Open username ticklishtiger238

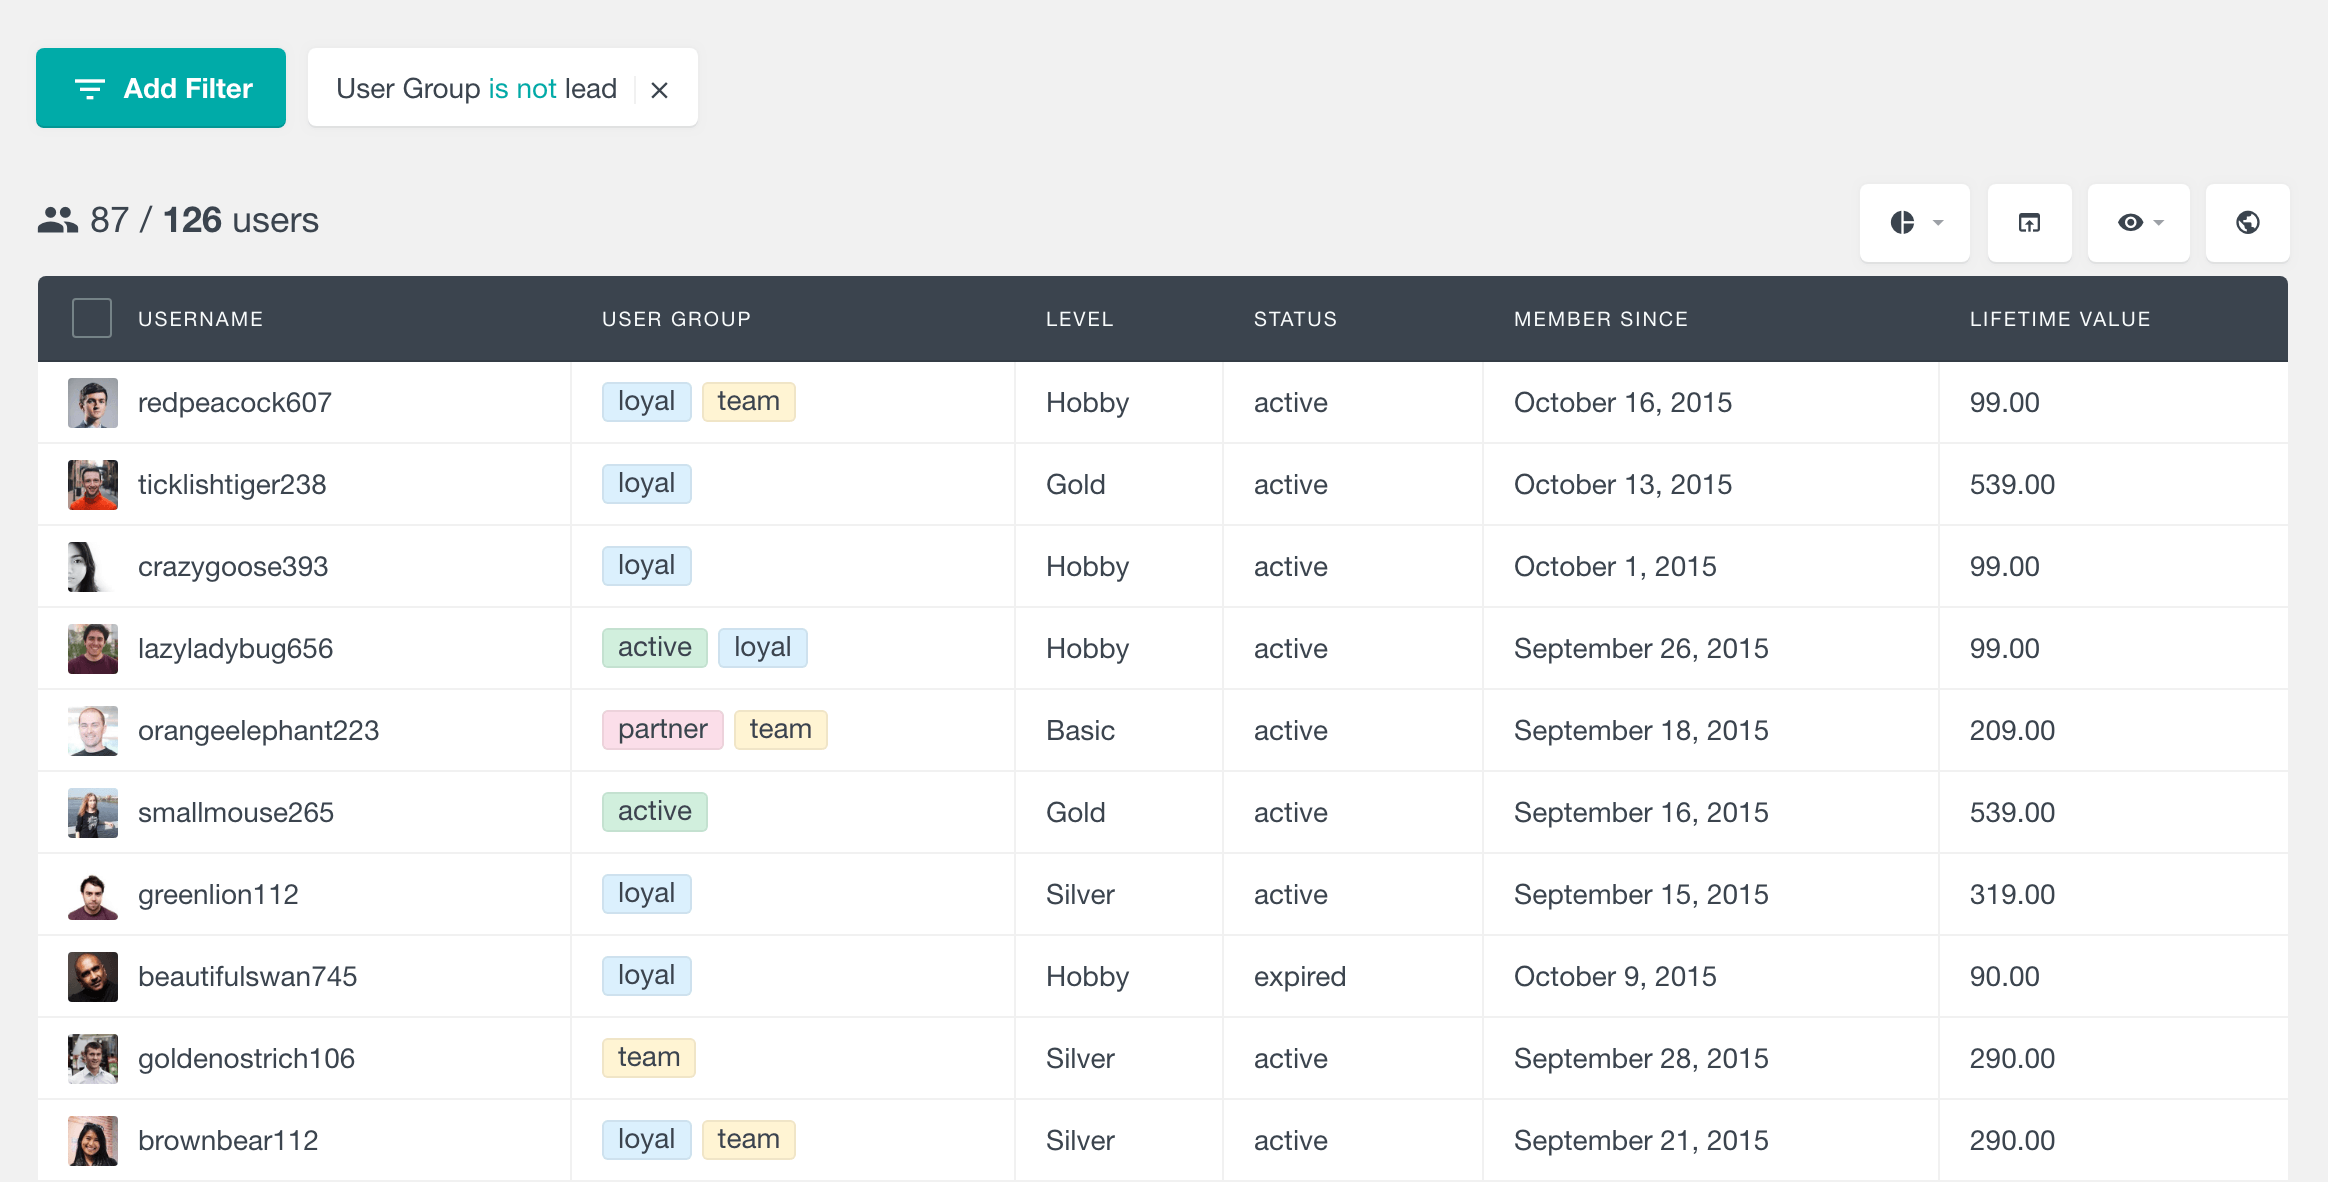[232, 485]
